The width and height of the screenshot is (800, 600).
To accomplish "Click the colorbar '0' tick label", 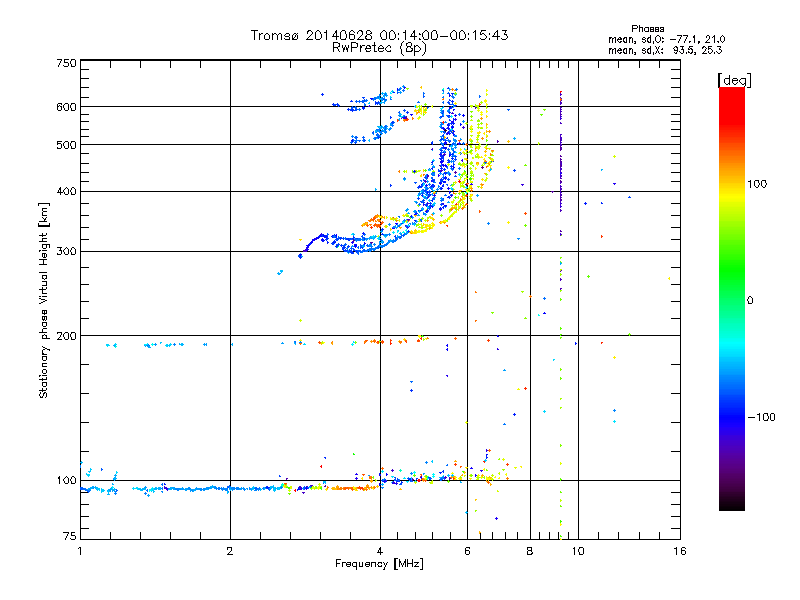I will (x=750, y=300).
